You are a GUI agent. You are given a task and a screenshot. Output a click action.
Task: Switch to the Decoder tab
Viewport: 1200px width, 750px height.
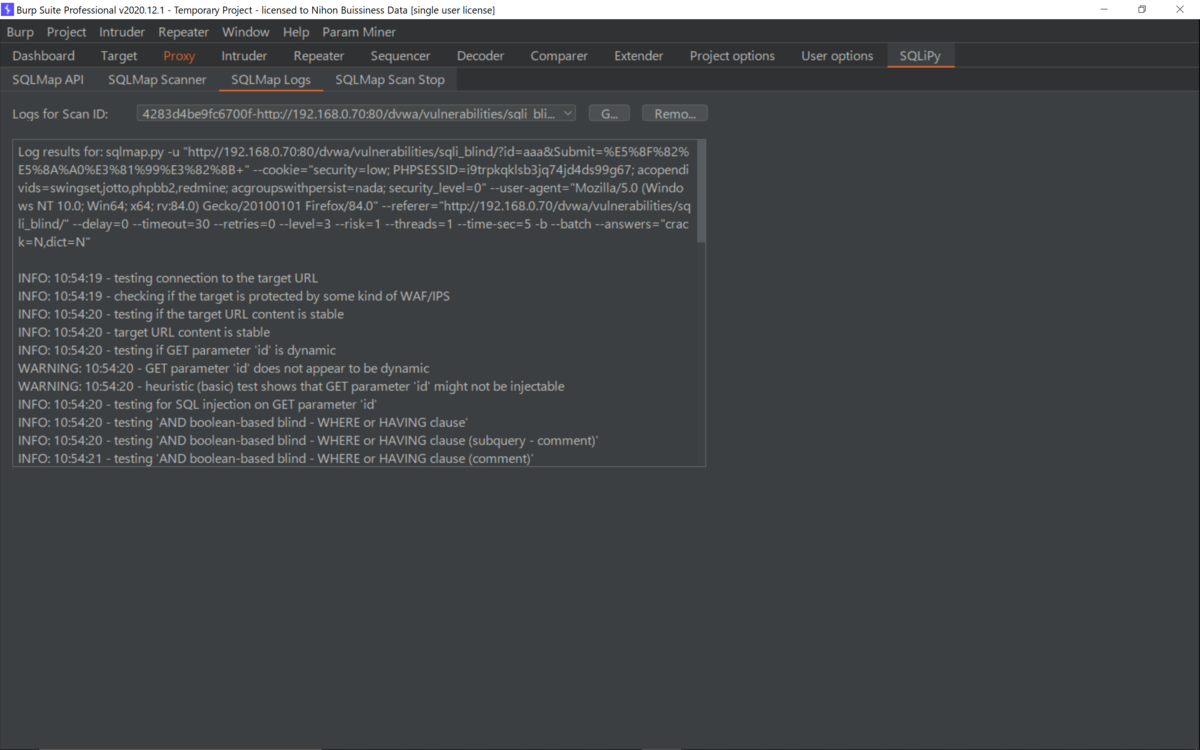click(x=481, y=56)
